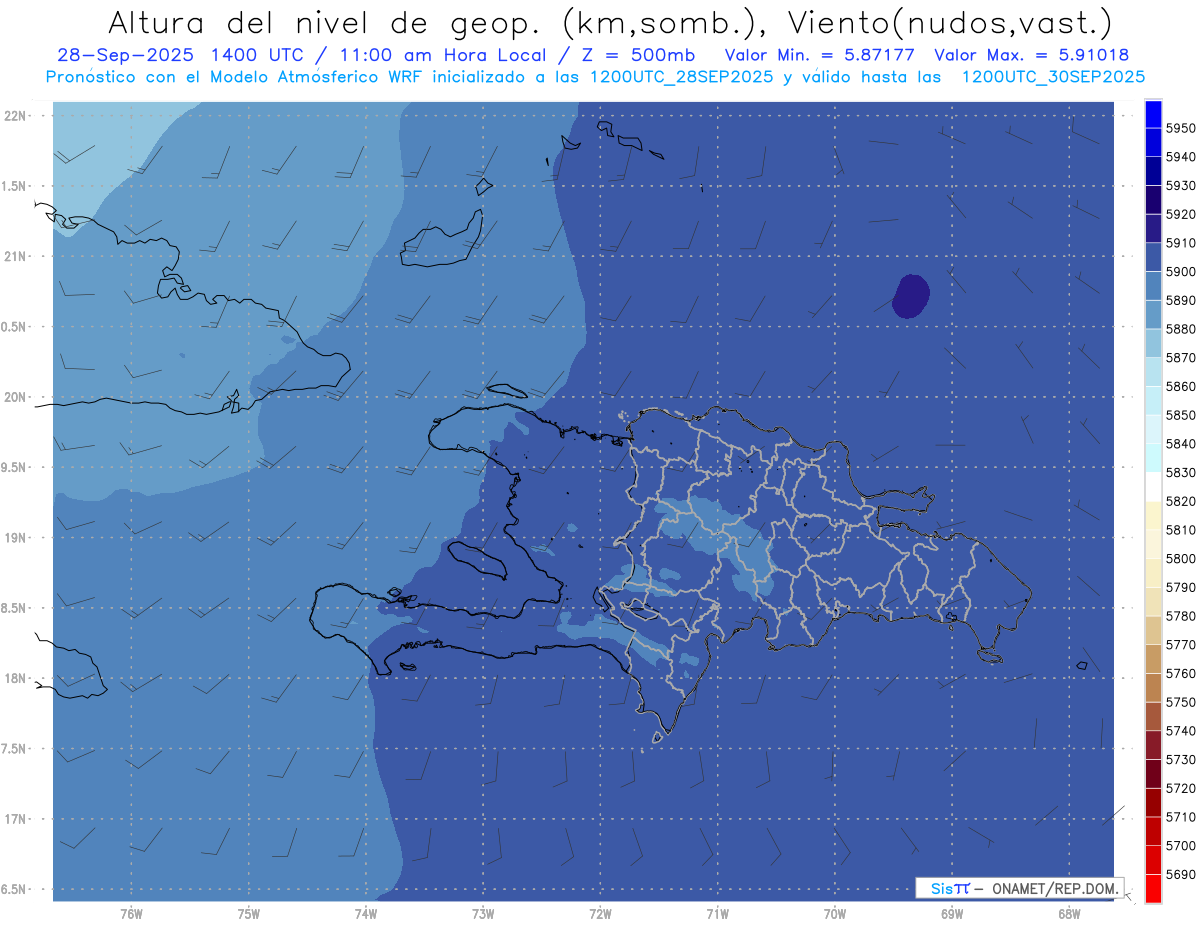This screenshot has width=1200, height=927.
Task: Click the 5860 colorbar label
Action: coord(1180,386)
